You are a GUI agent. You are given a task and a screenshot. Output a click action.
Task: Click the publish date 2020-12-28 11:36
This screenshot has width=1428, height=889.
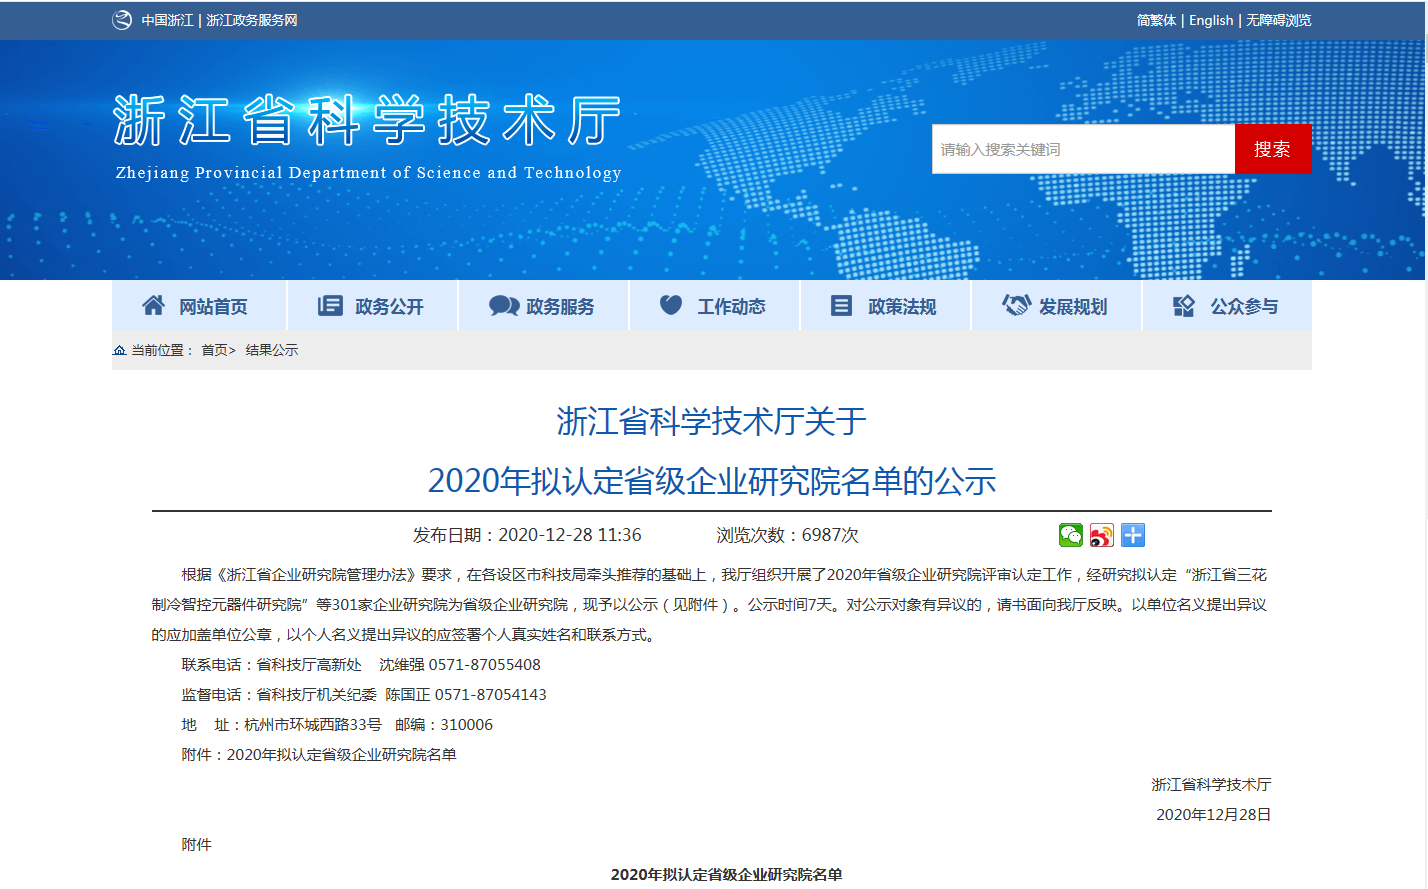[570, 535]
